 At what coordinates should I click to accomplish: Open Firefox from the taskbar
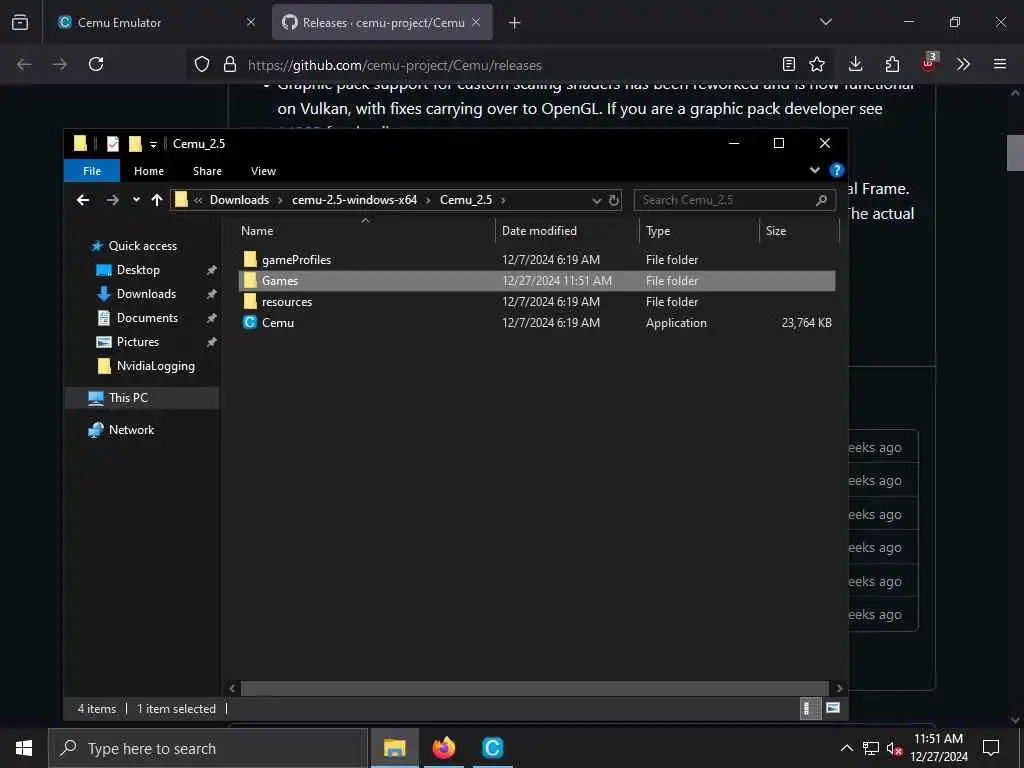point(443,748)
